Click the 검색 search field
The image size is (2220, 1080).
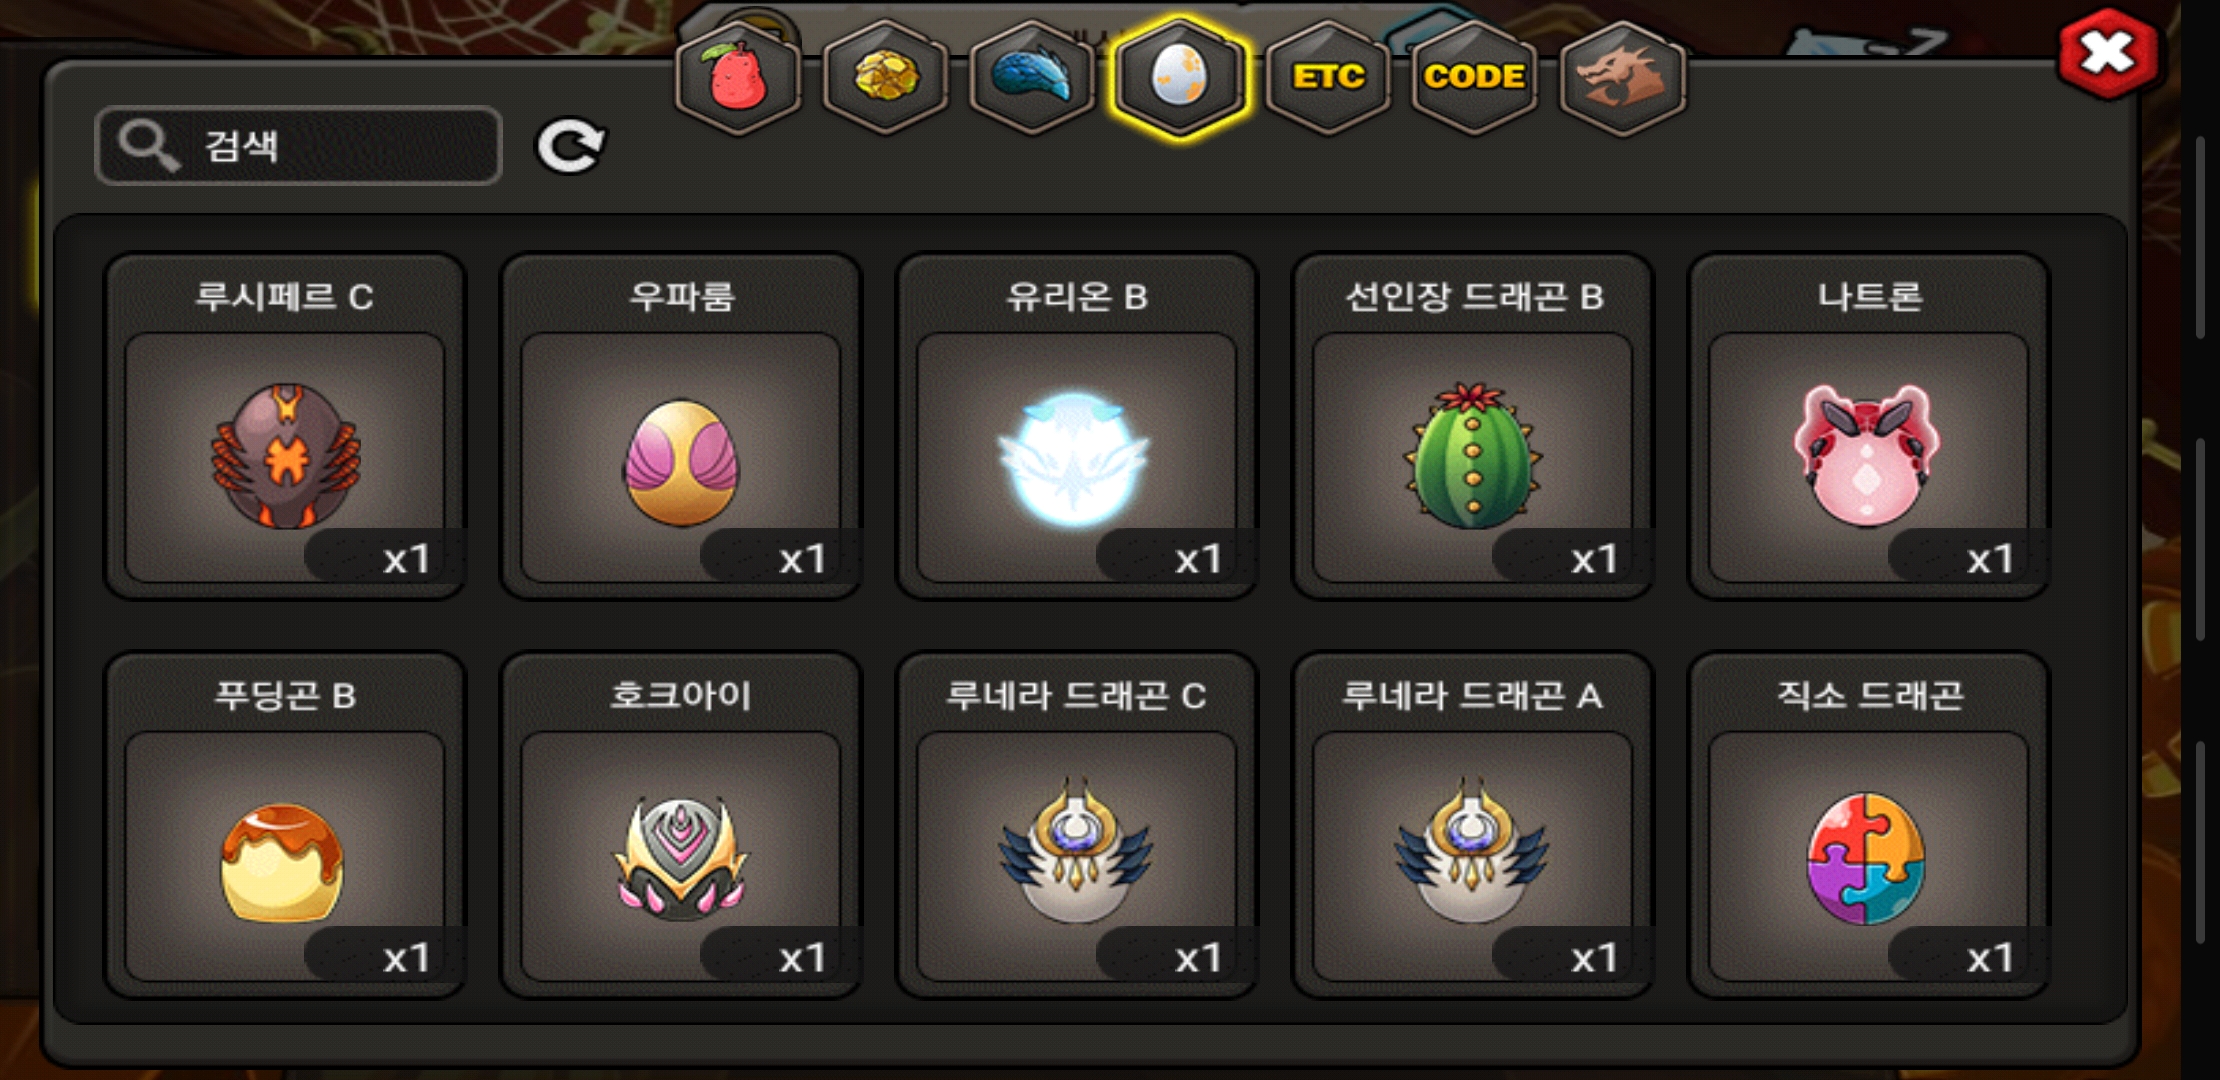tap(298, 146)
